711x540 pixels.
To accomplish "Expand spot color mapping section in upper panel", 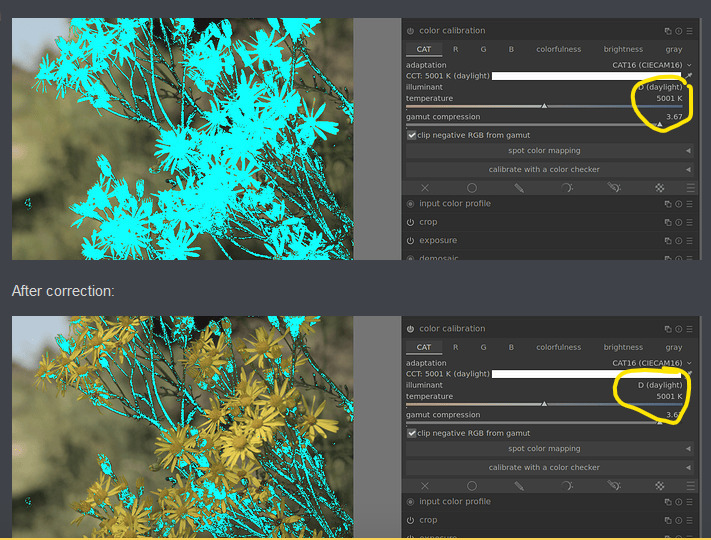I will tap(546, 151).
